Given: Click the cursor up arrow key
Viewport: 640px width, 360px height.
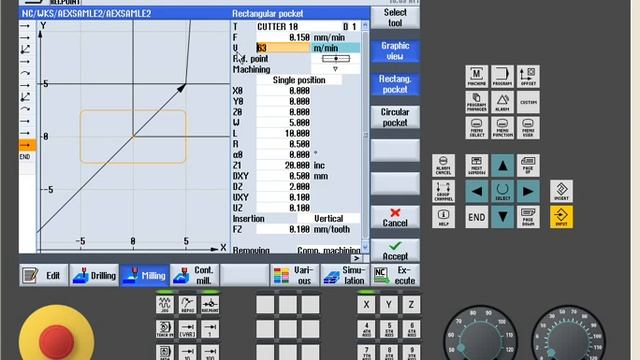Looking at the screenshot, I should 502,165.
